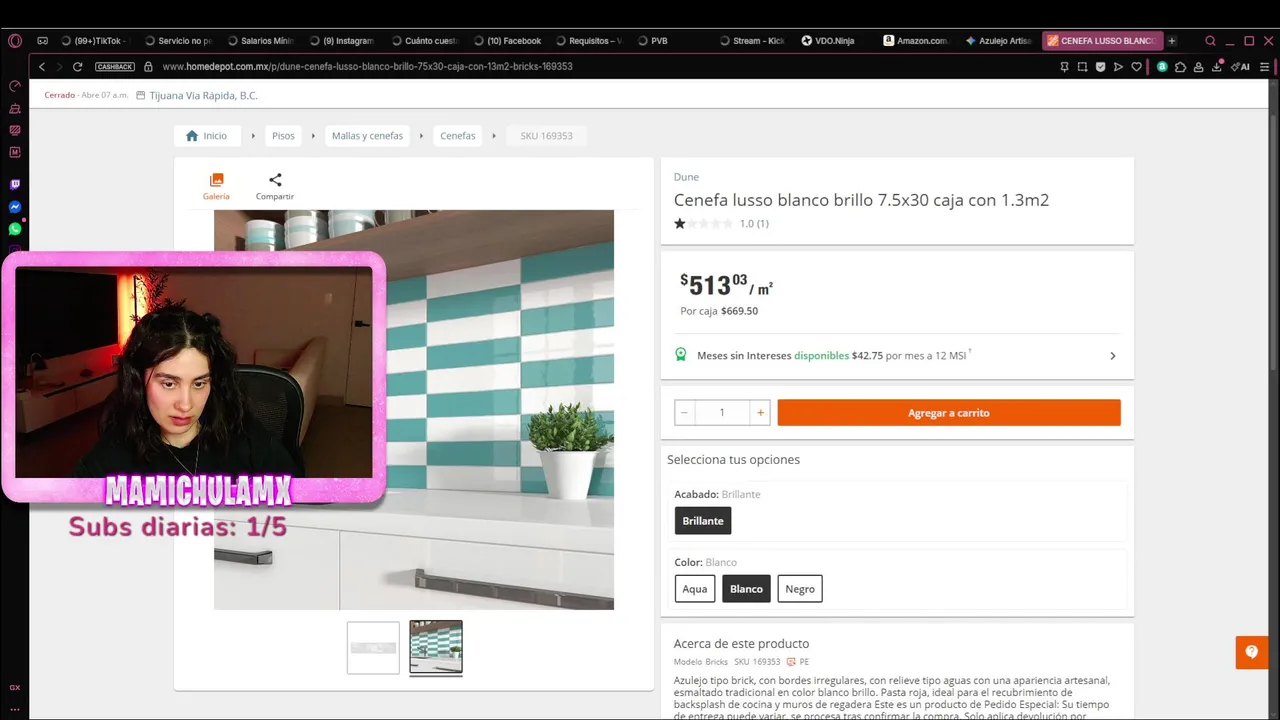This screenshot has width=1280, height=720.
Task: Switch to the Stream - Kick tab
Action: [751, 41]
